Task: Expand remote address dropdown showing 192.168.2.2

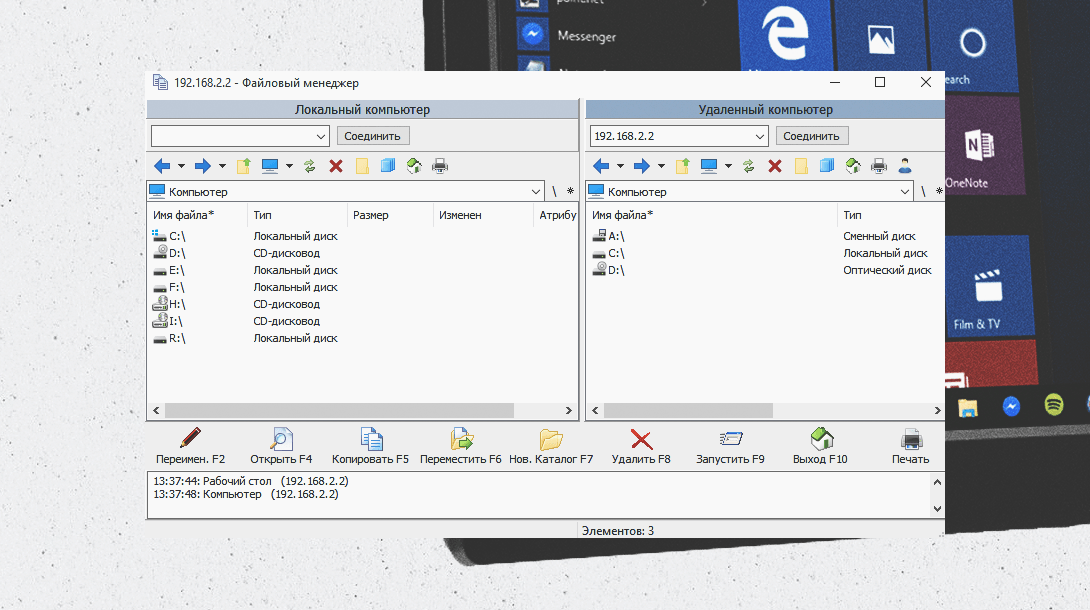Action: pyautogui.click(x=760, y=136)
